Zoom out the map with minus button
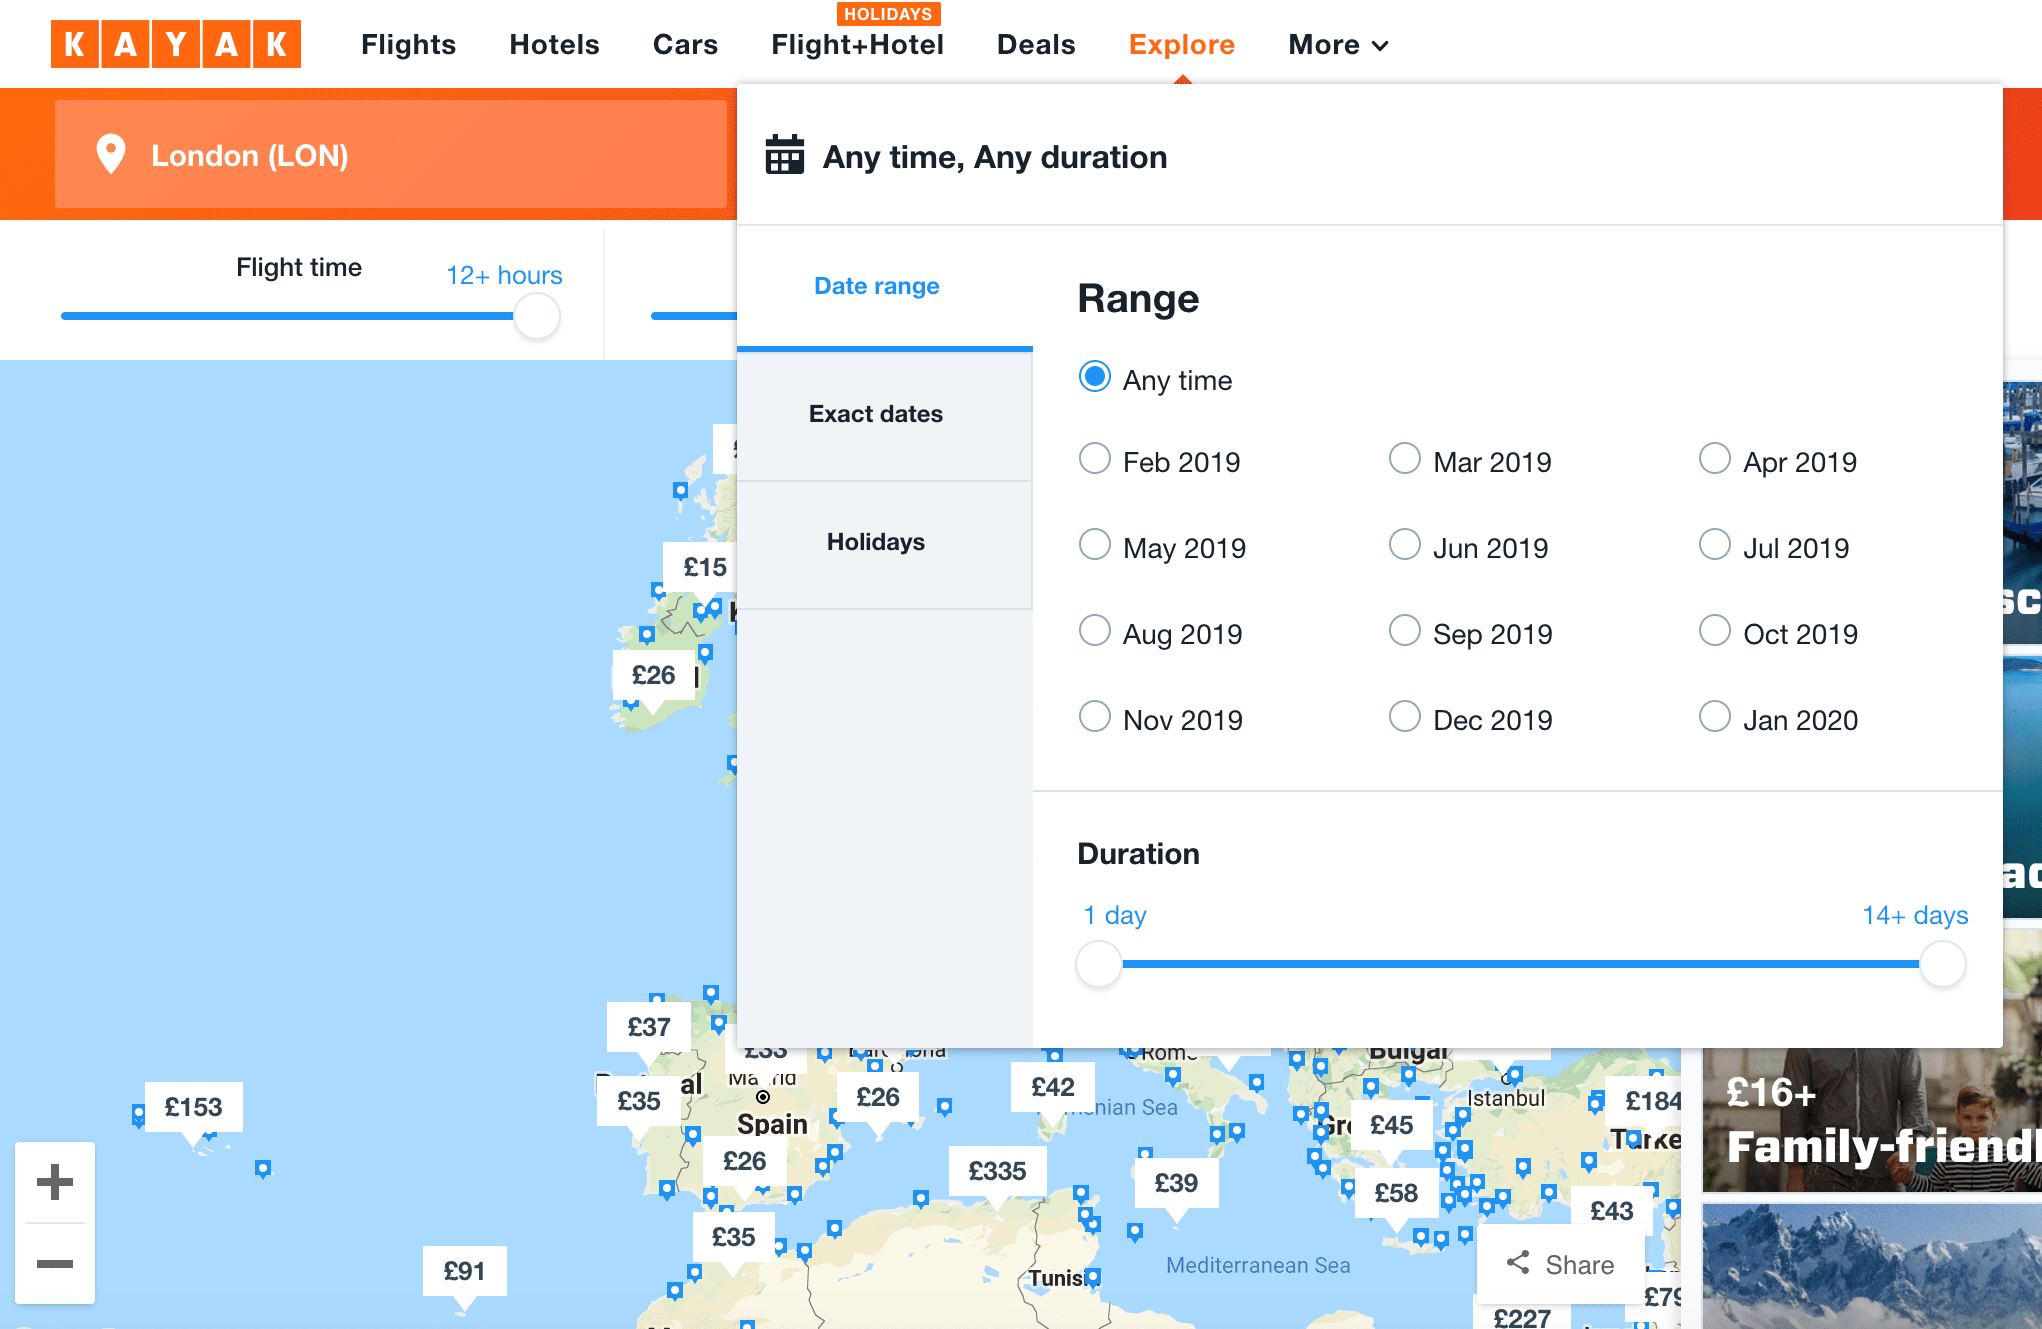 55,1264
